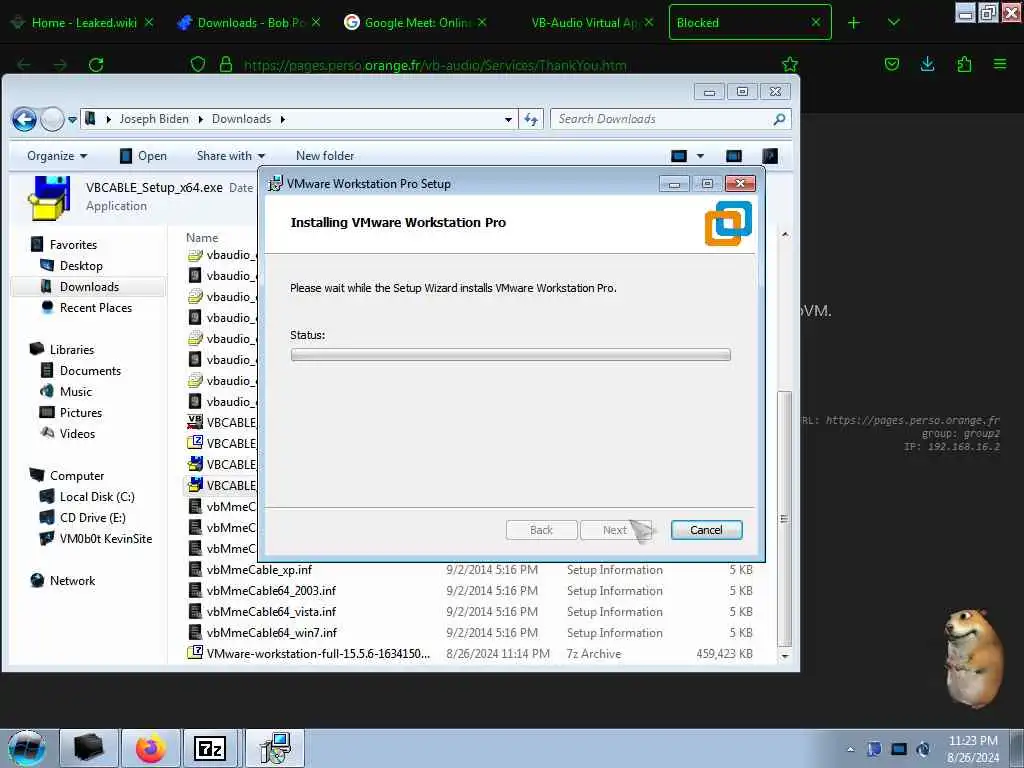Click the padlock site info icon
The width and height of the screenshot is (1024, 768).
[226, 64]
